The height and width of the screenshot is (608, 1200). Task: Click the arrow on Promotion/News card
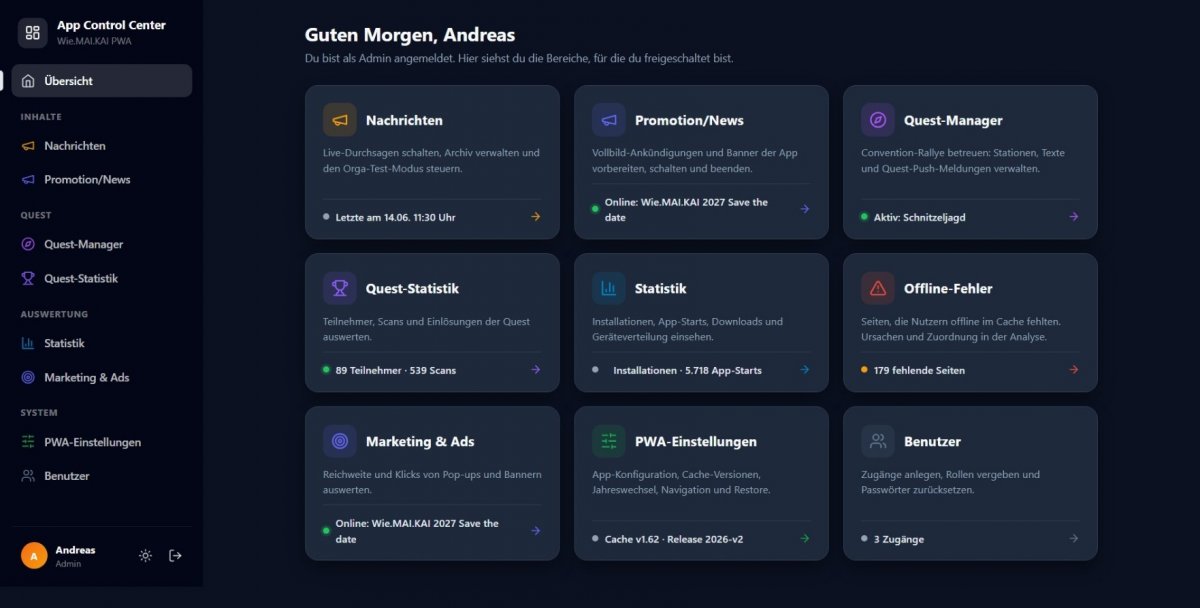pos(804,209)
